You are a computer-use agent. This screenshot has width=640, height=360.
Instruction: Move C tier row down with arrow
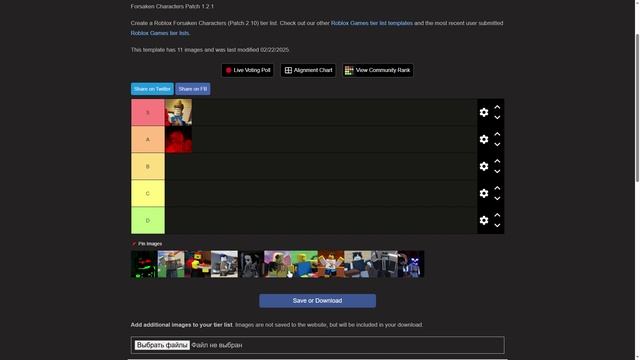click(497, 198)
